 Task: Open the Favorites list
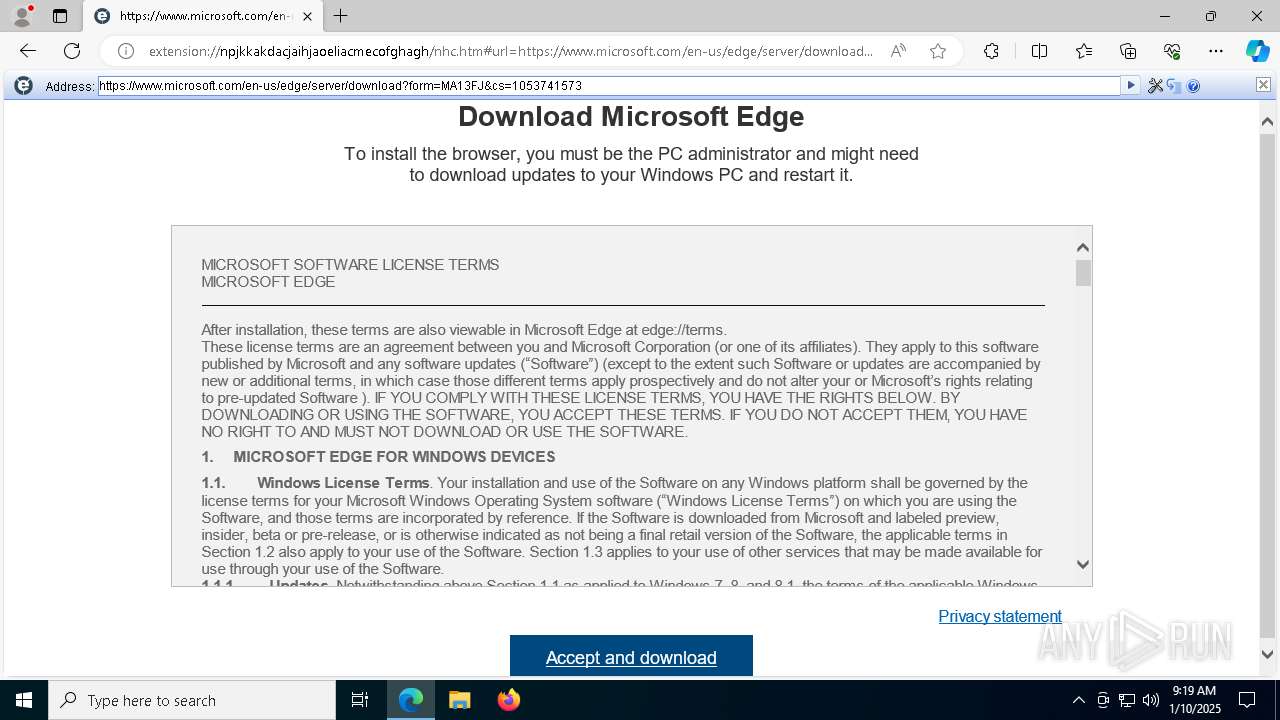coord(1084,51)
